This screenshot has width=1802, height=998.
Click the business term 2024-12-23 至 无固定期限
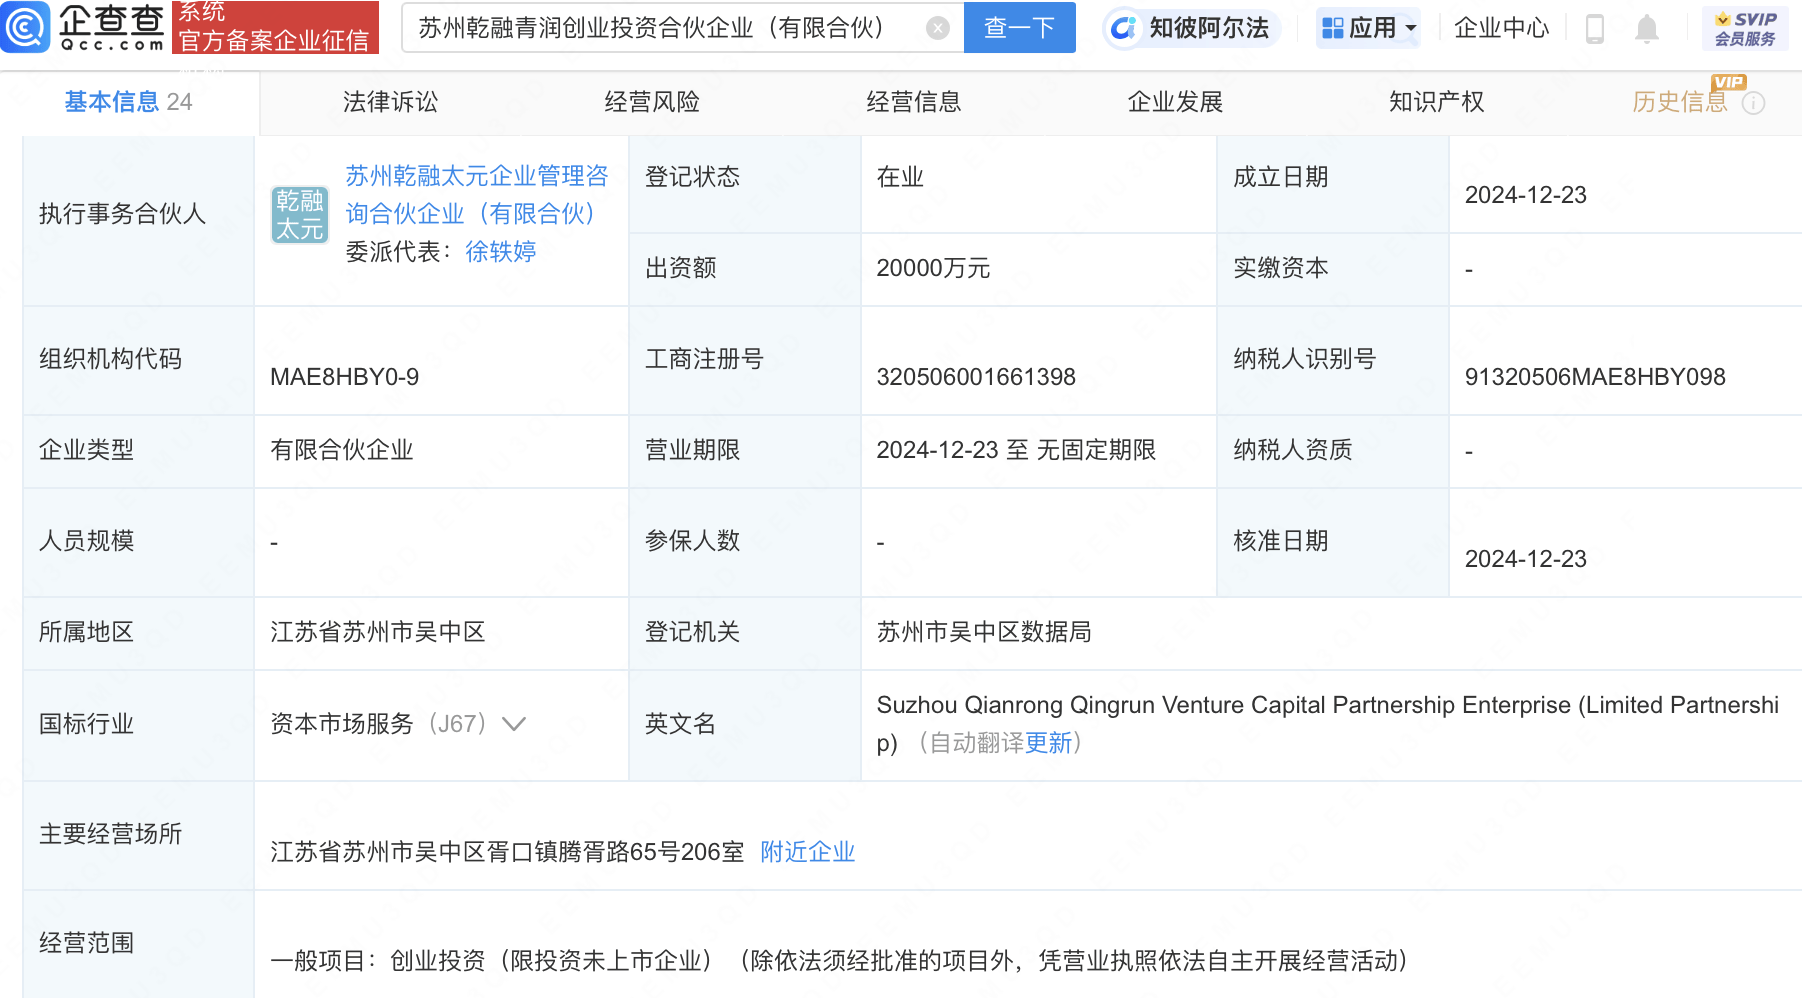[1016, 450]
